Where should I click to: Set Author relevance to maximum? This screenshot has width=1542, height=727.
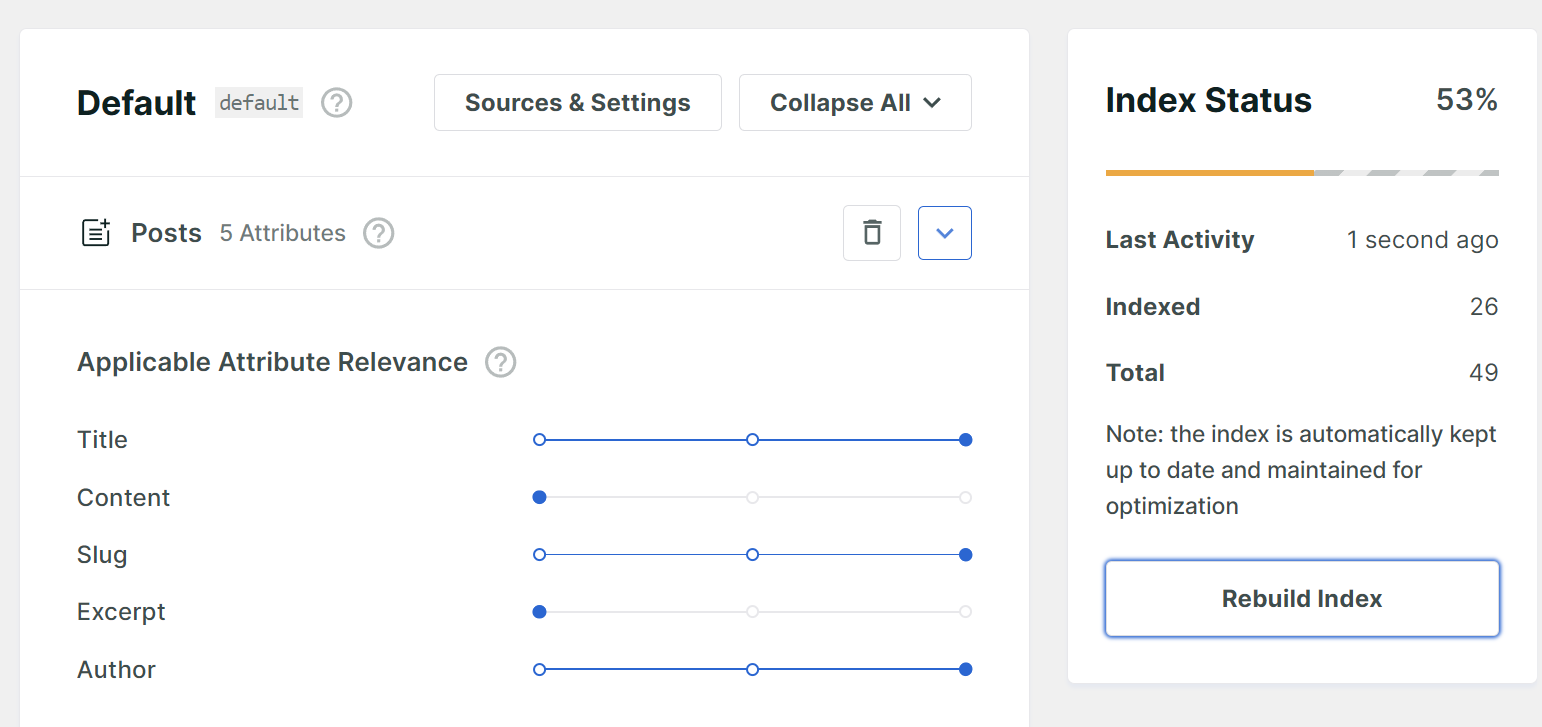[x=965, y=669]
